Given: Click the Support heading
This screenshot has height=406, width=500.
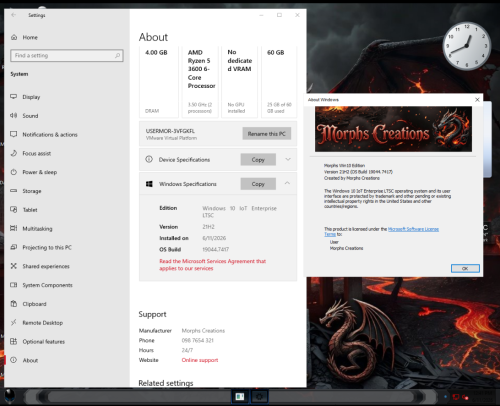Looking at the screenshot, I should tap(152, 314).
